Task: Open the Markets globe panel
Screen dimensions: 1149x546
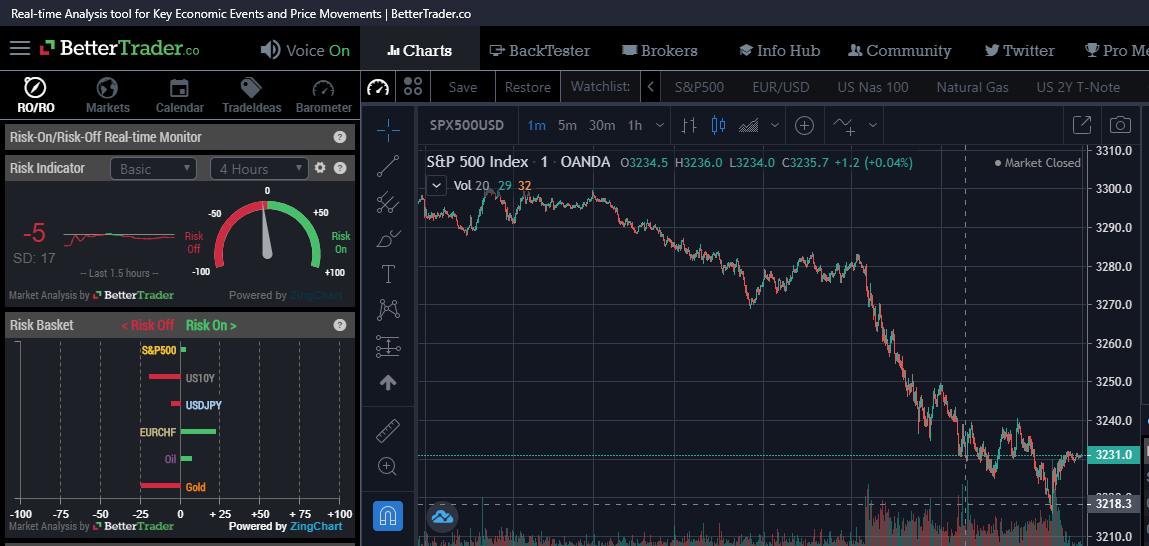Action: 108,96
